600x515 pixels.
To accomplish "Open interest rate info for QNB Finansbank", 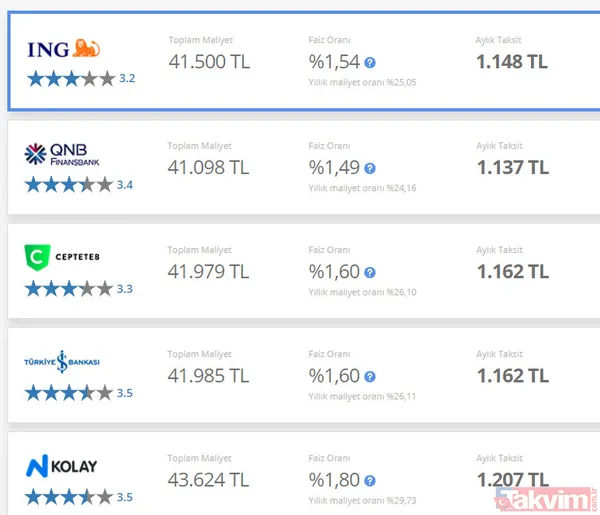I will 370,168.
